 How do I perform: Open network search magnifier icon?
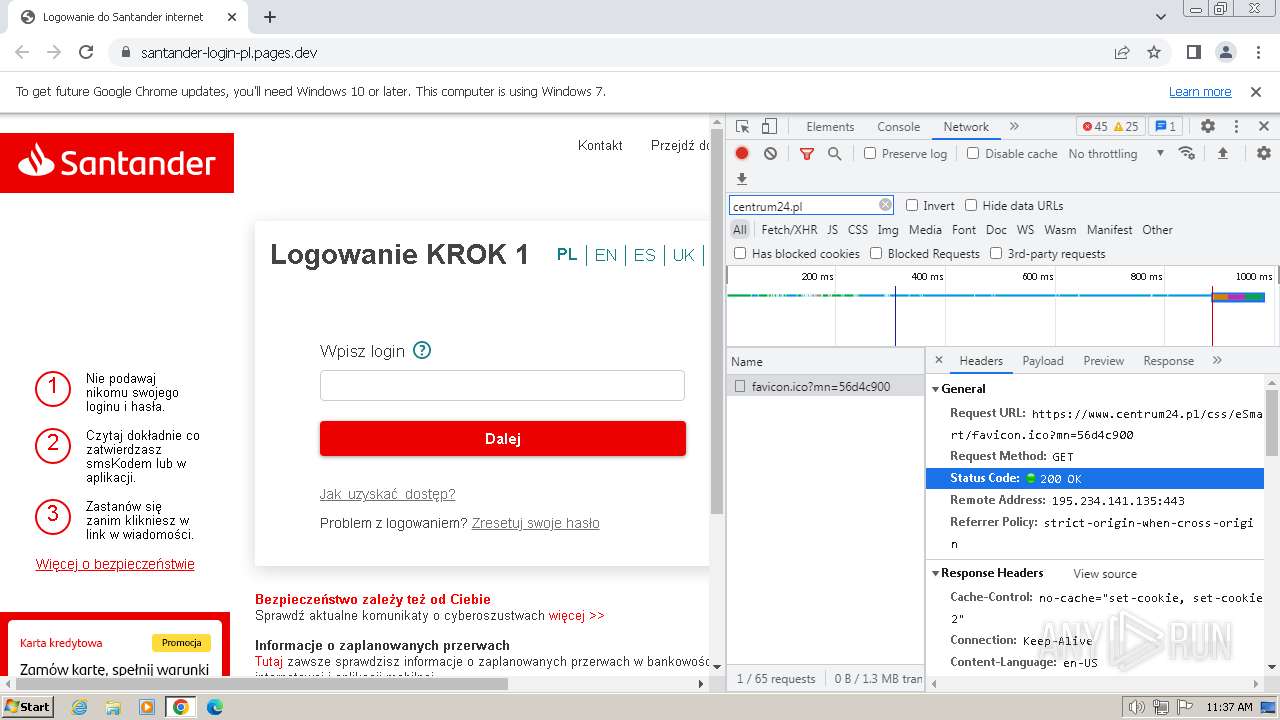(x=834, y=154)
